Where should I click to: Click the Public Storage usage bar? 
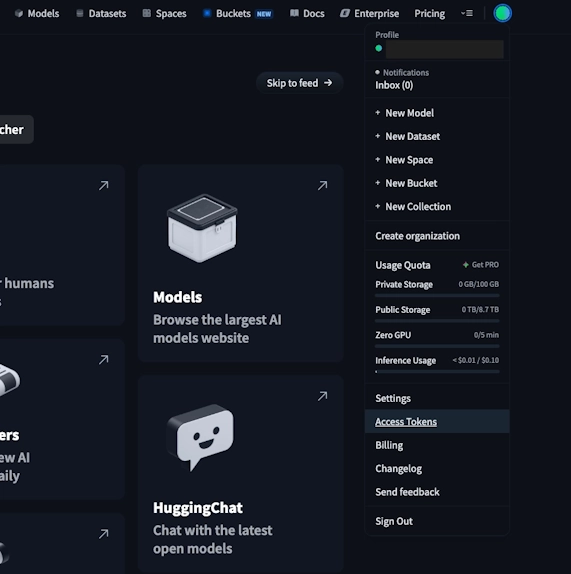(x=437, y=321)
